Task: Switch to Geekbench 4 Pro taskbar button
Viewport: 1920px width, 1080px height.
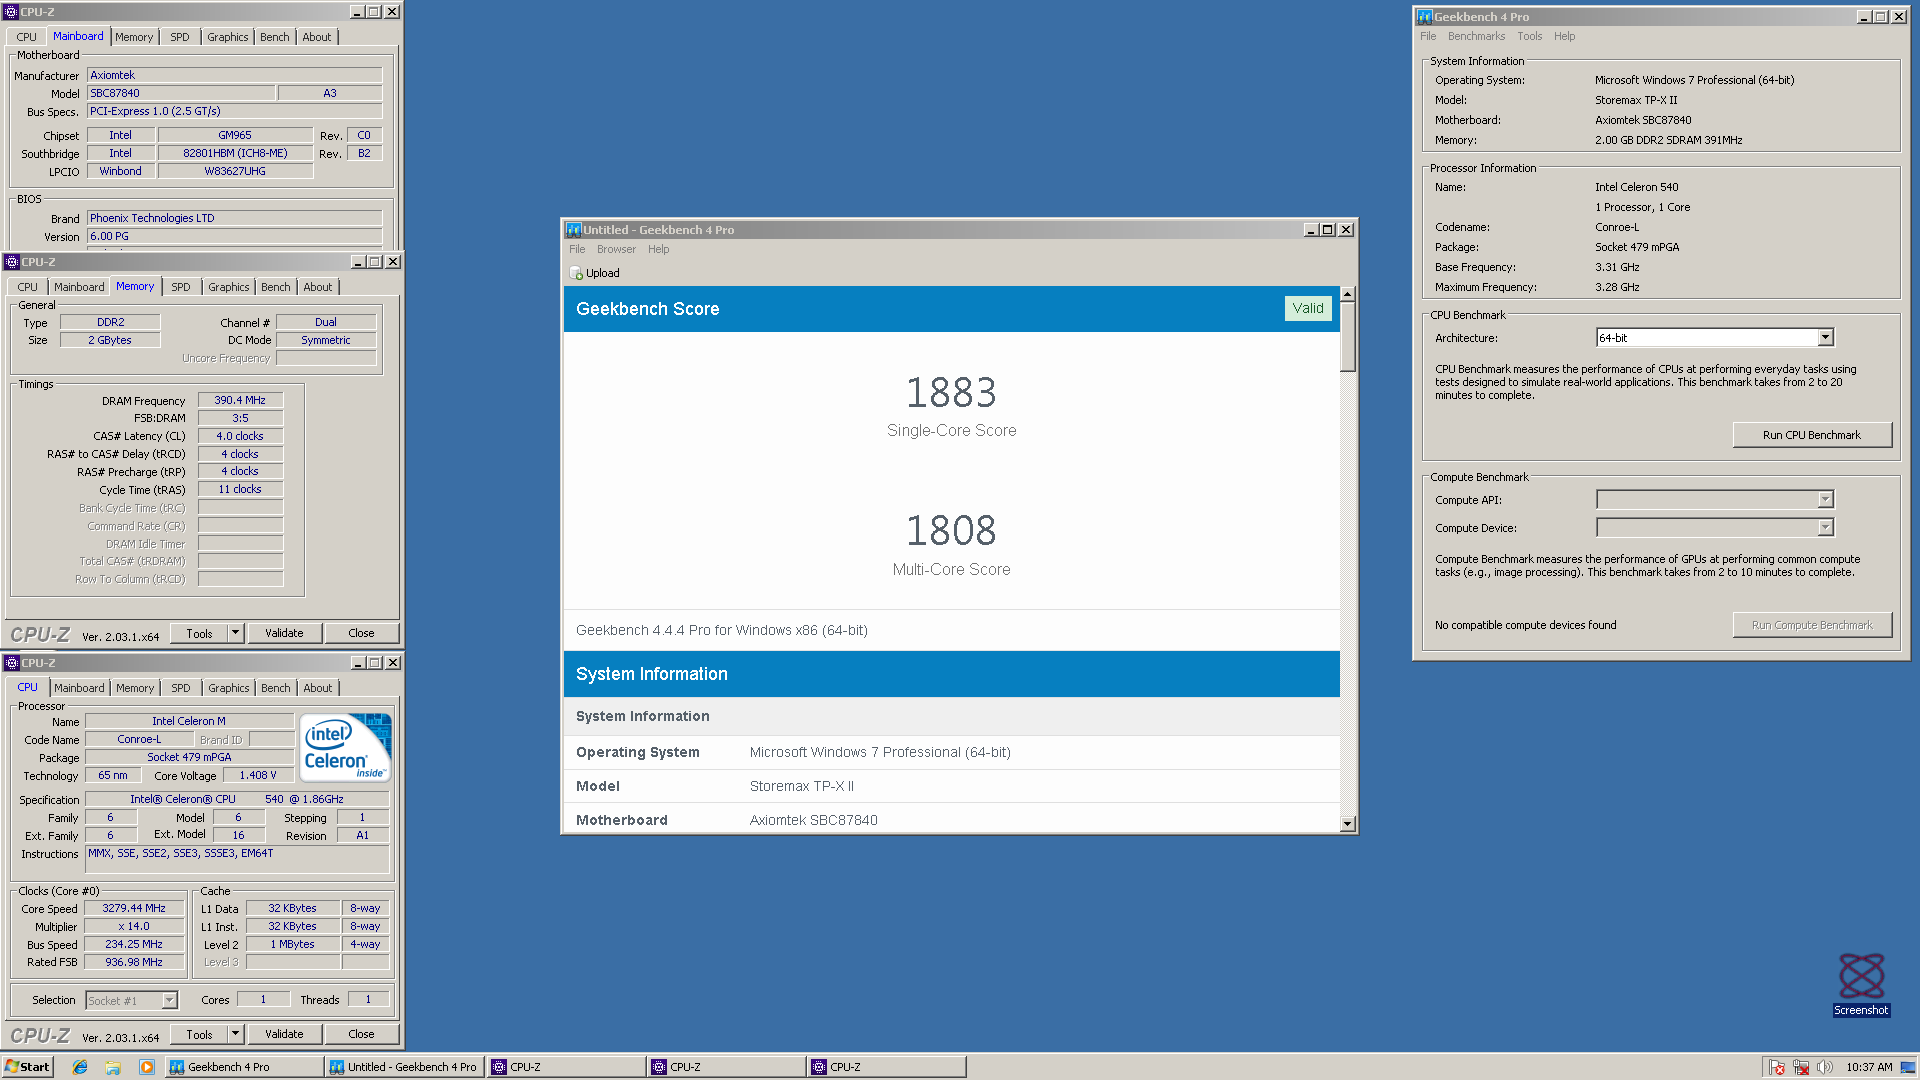Action: (244, 1067)
